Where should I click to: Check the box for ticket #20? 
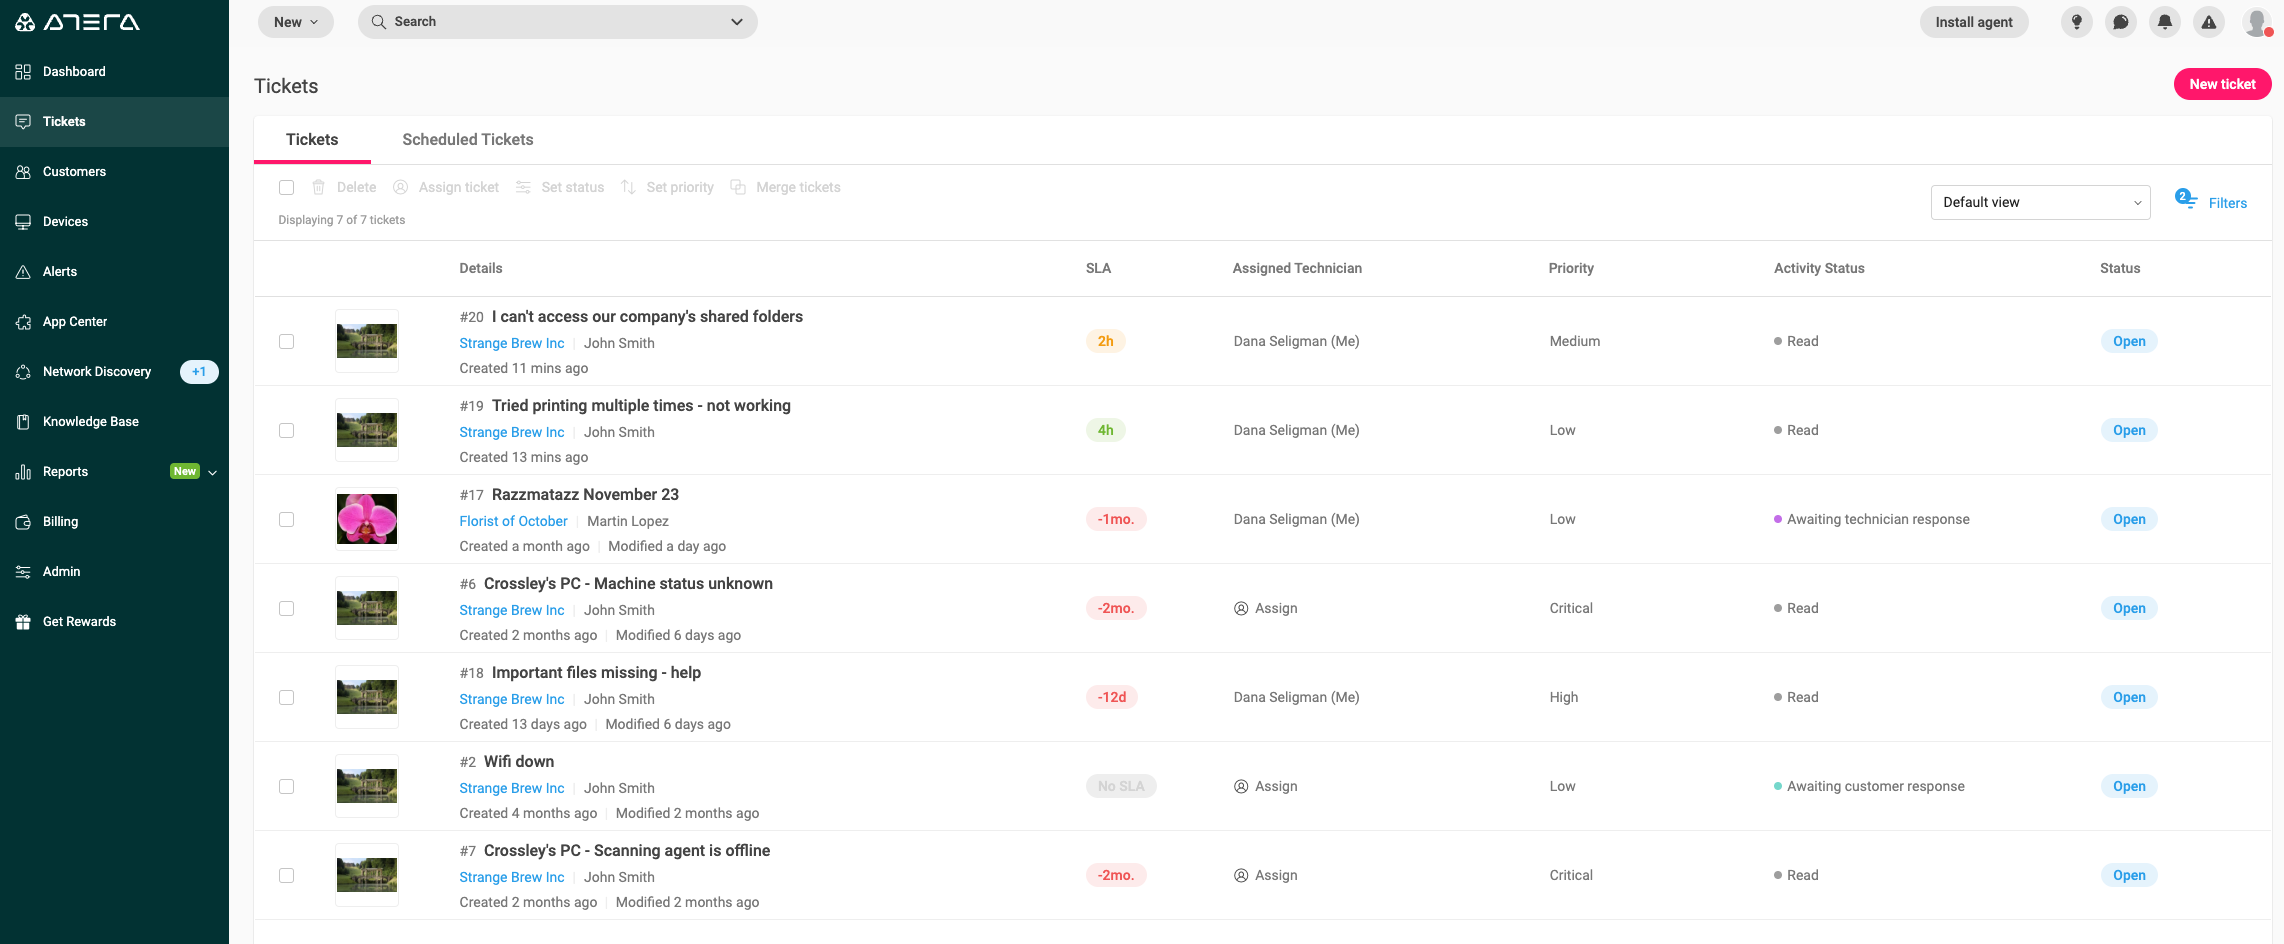287,342
